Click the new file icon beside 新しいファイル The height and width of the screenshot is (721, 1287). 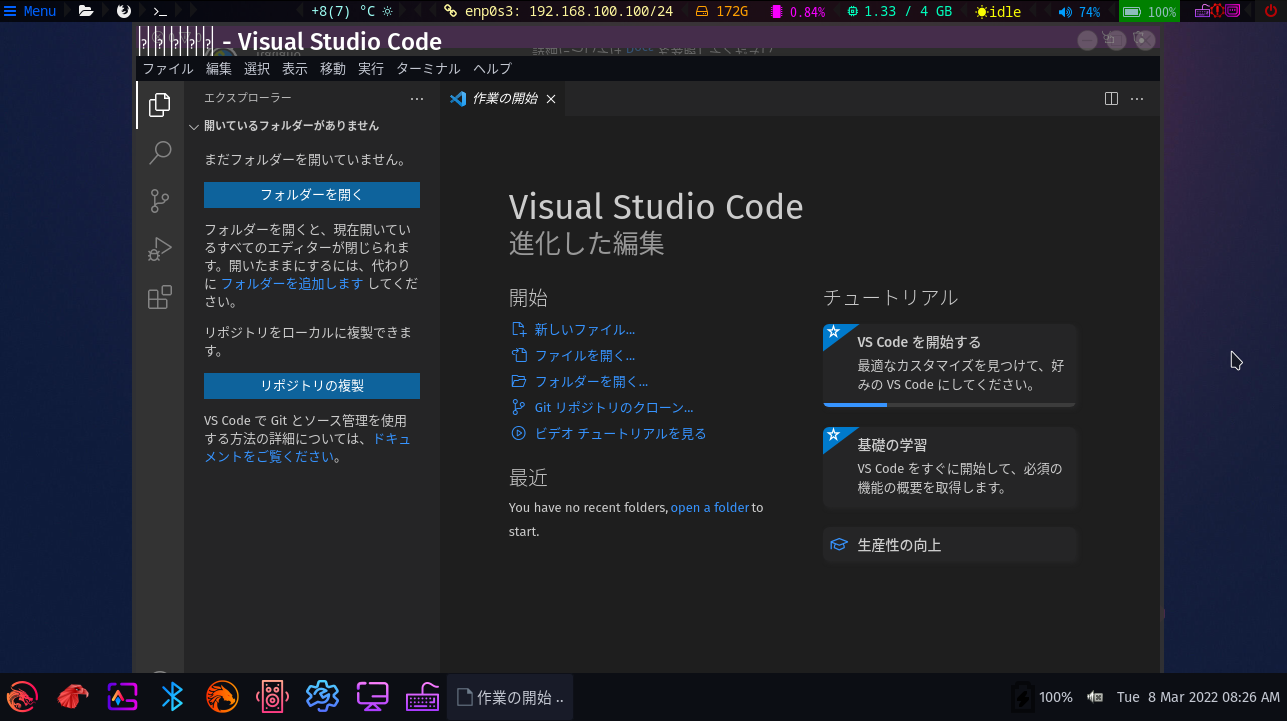pos(518,329)
